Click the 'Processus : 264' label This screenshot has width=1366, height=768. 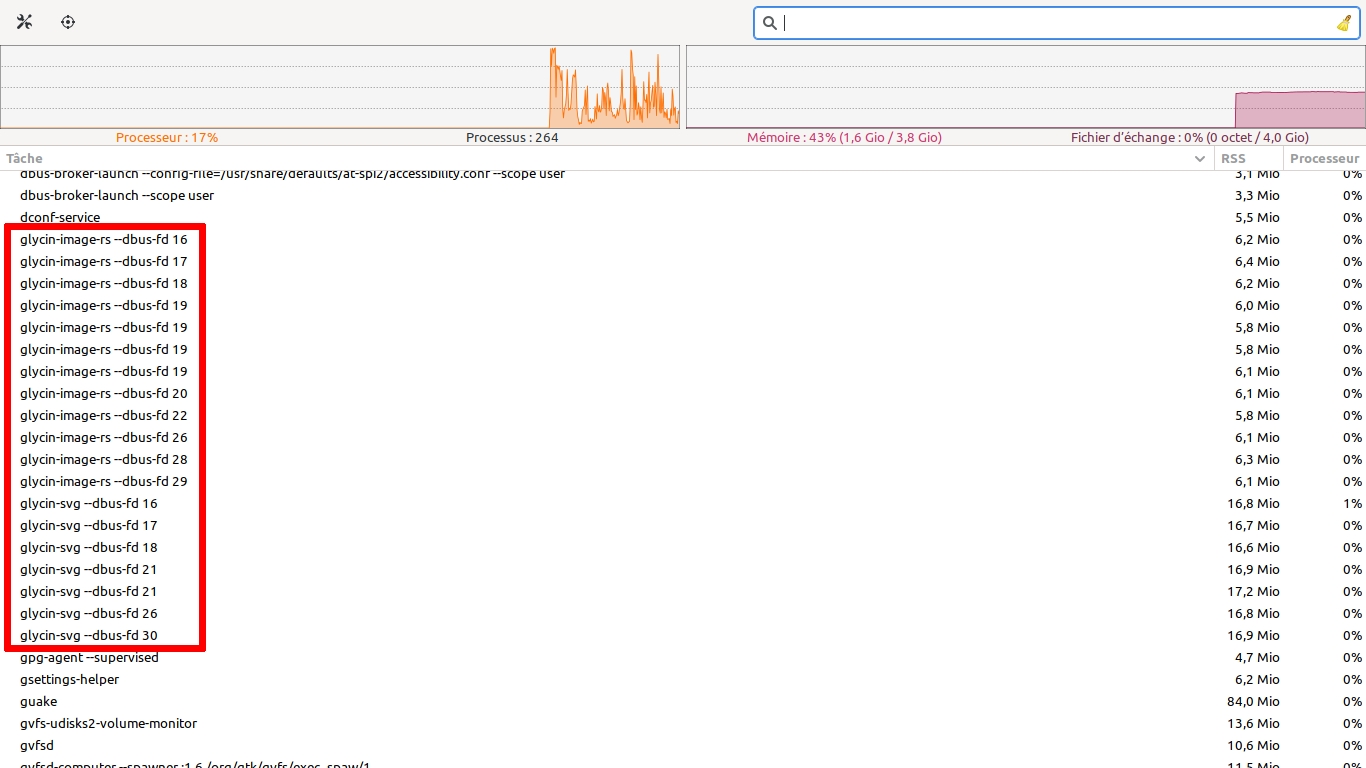[512, 137]
